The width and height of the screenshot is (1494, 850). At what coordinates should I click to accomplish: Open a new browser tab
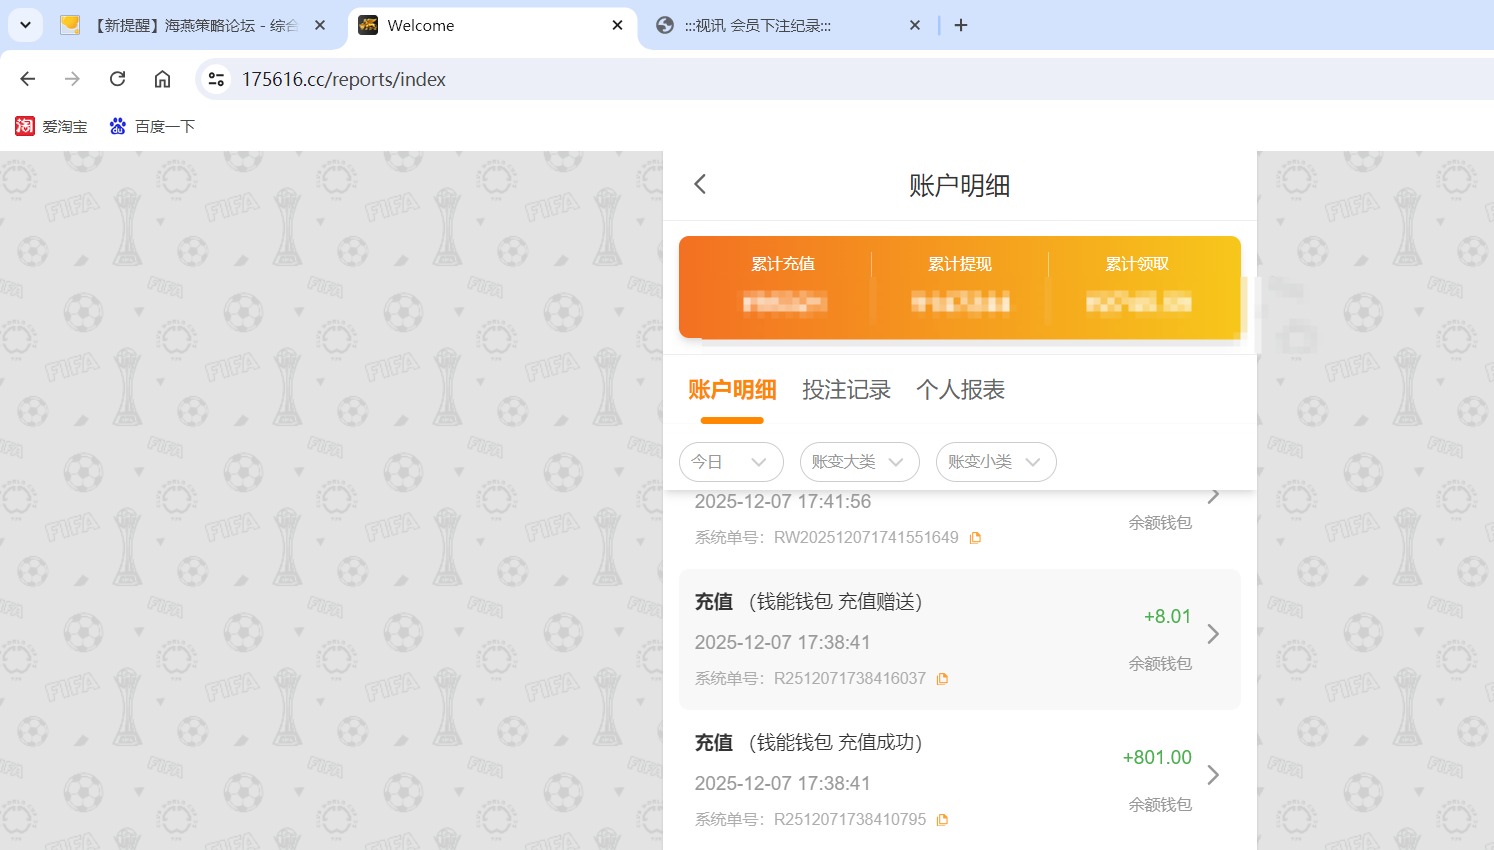[961, 25]
